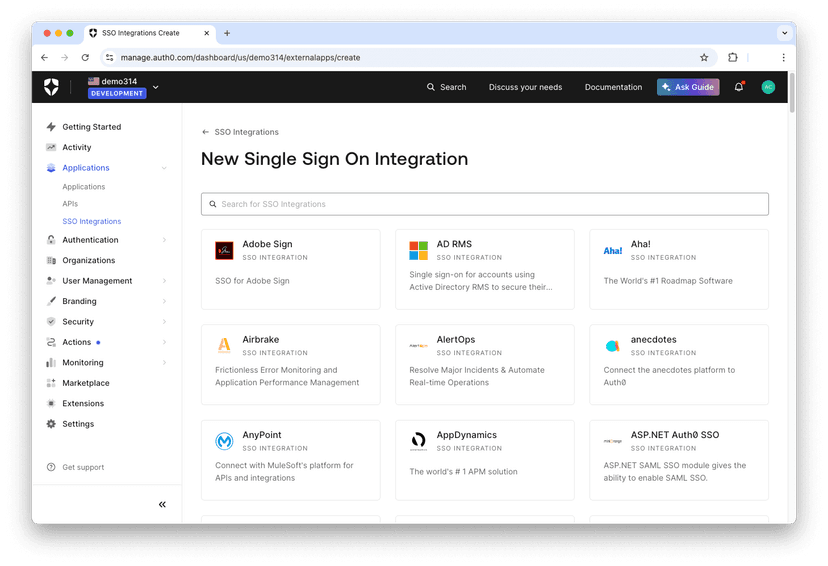Expand the Security section chevron

[x=164, y=322]
